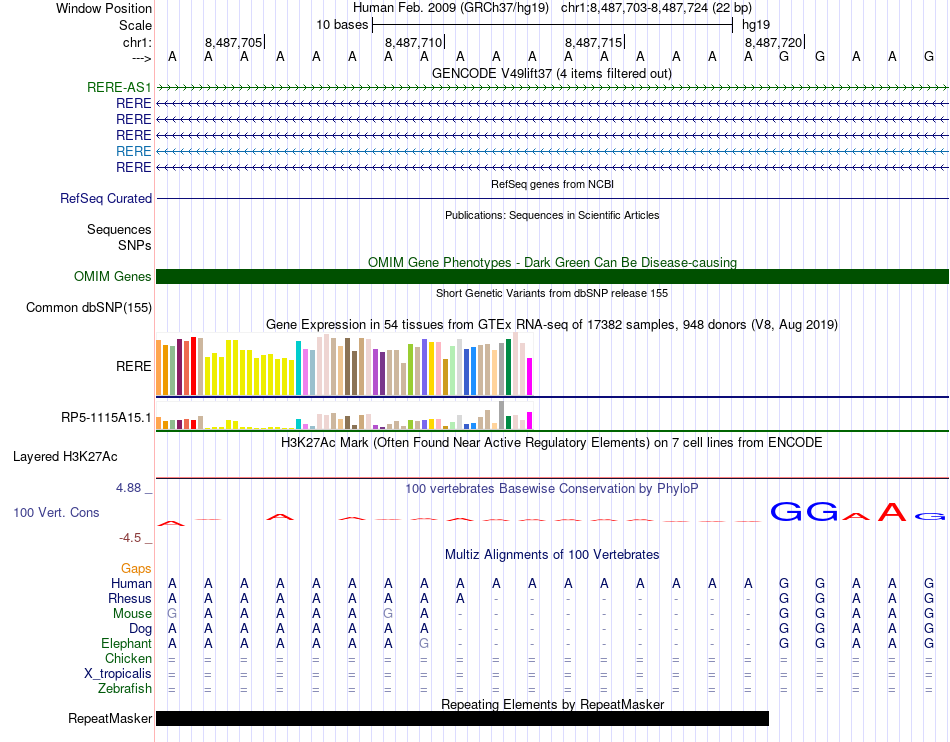The image size is (950, 742).
Task: Select the Layered H3K27Ac label
Action: click(x=65, y=456)
